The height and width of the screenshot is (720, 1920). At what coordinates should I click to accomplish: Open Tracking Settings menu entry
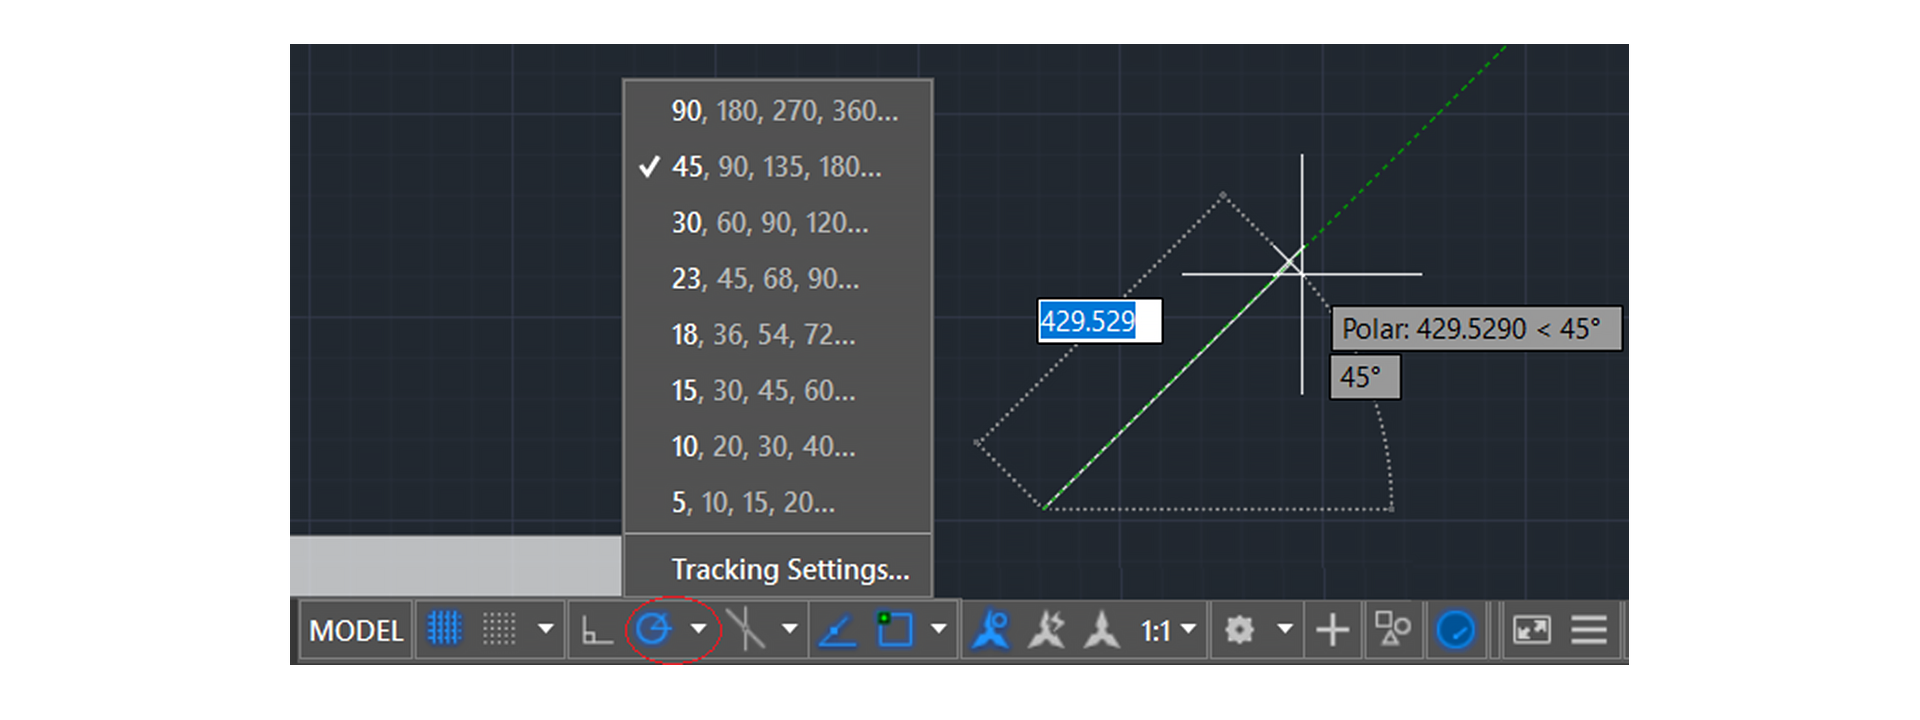[x=778, y=569]
